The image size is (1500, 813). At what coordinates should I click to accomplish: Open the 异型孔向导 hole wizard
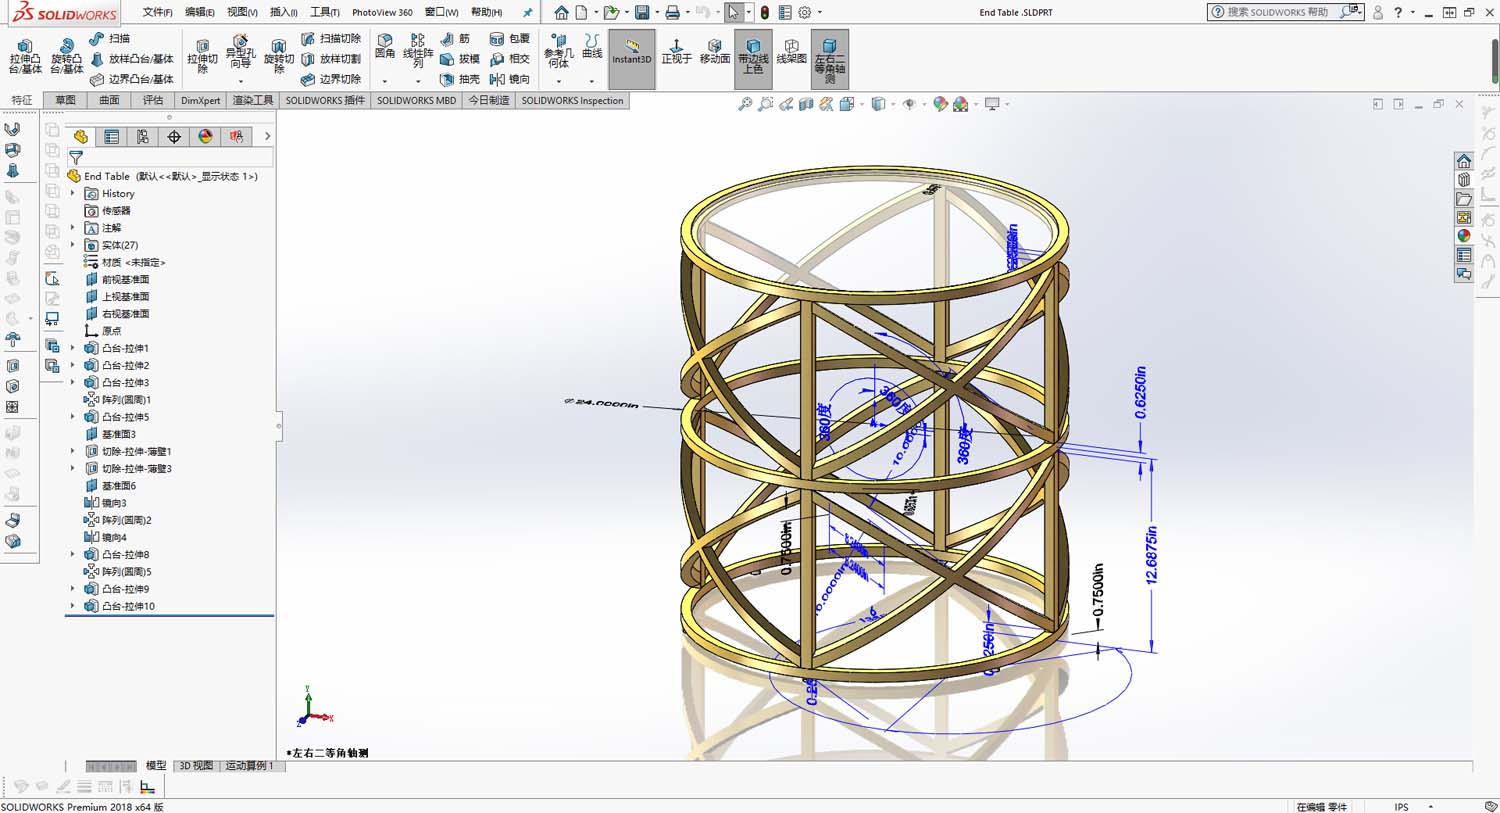(240, 54)
